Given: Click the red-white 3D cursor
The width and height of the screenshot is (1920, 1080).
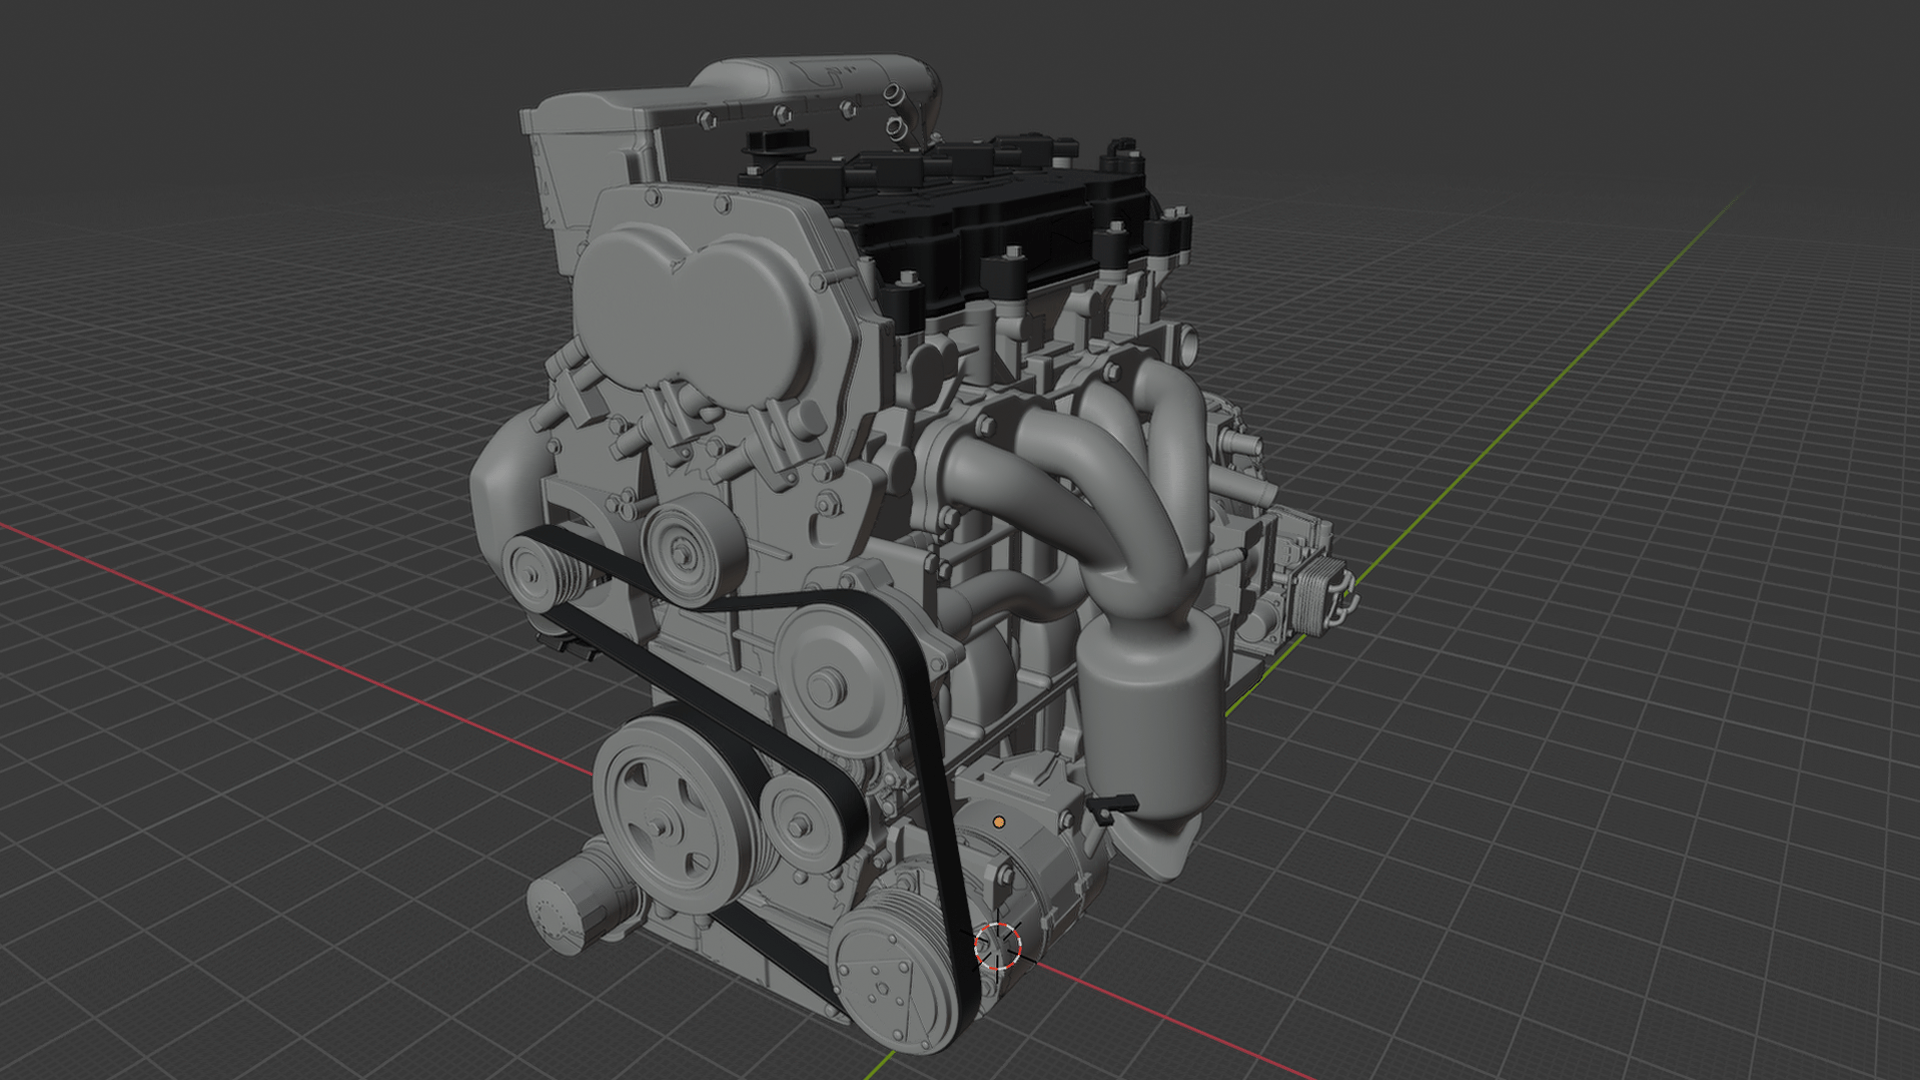Looking at the screenshot, I should (997, 945).
